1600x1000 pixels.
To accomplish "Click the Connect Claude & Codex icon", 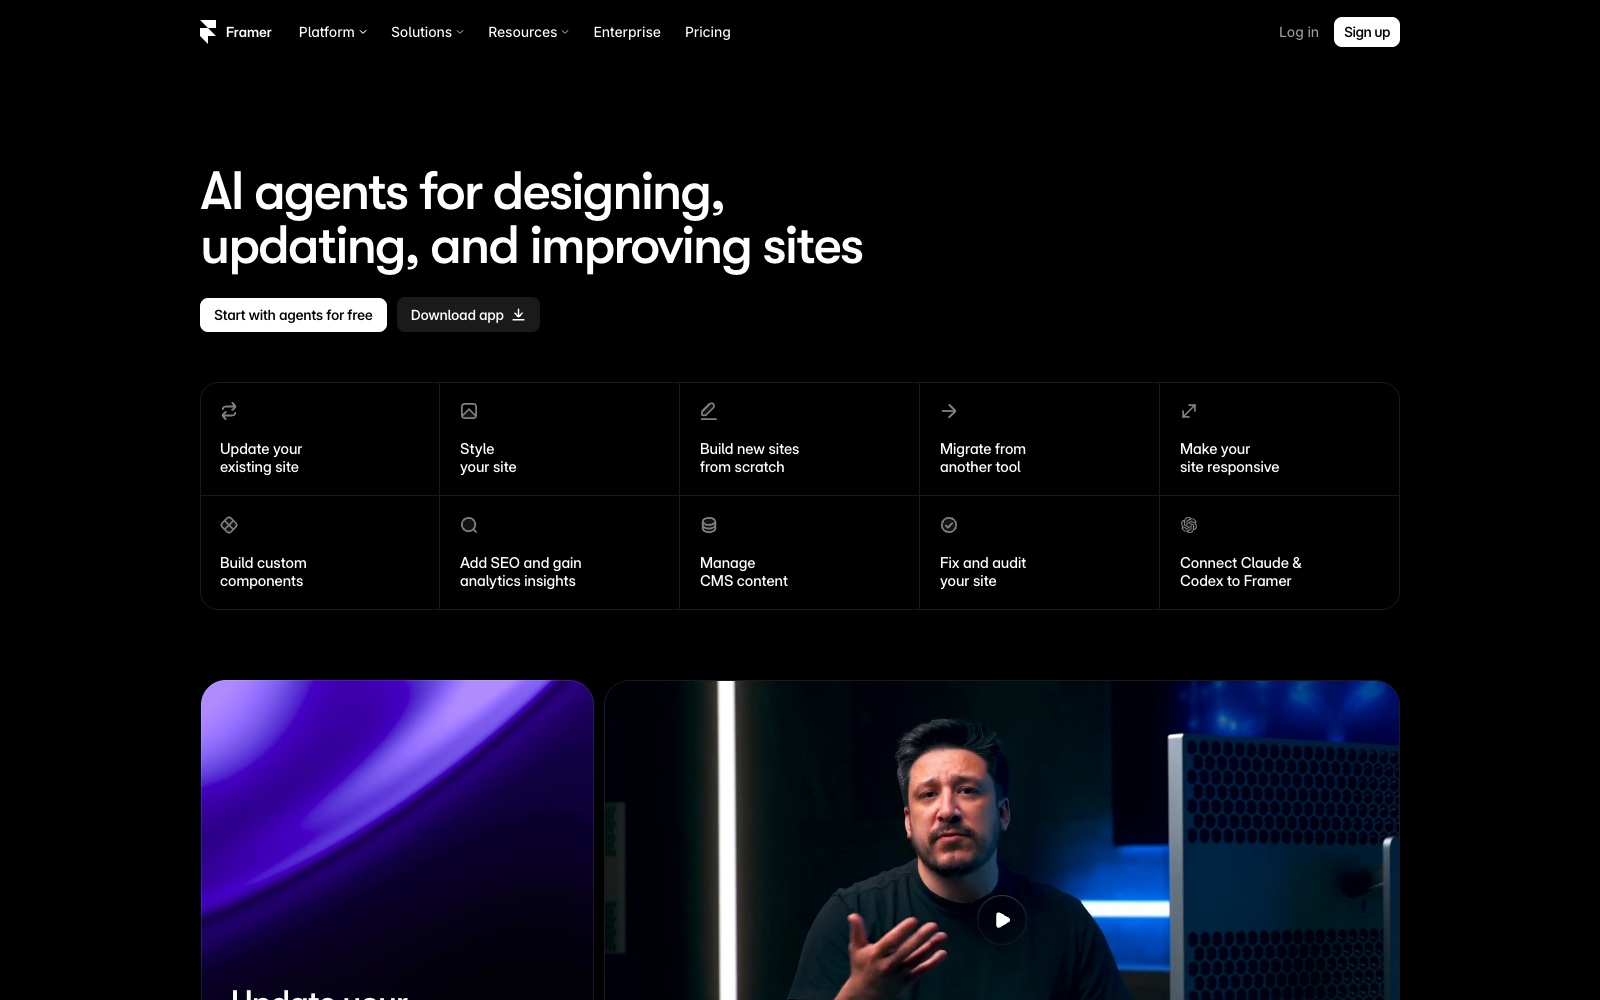I will coord(1189,525).
